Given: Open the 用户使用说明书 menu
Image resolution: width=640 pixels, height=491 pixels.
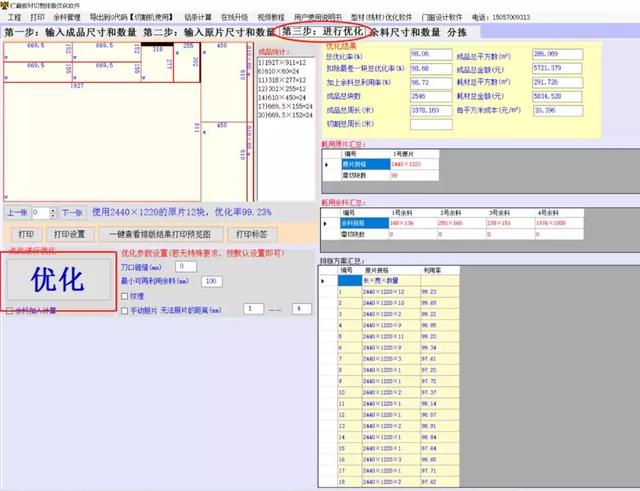Looking at the screenshot, I should 318,18.
